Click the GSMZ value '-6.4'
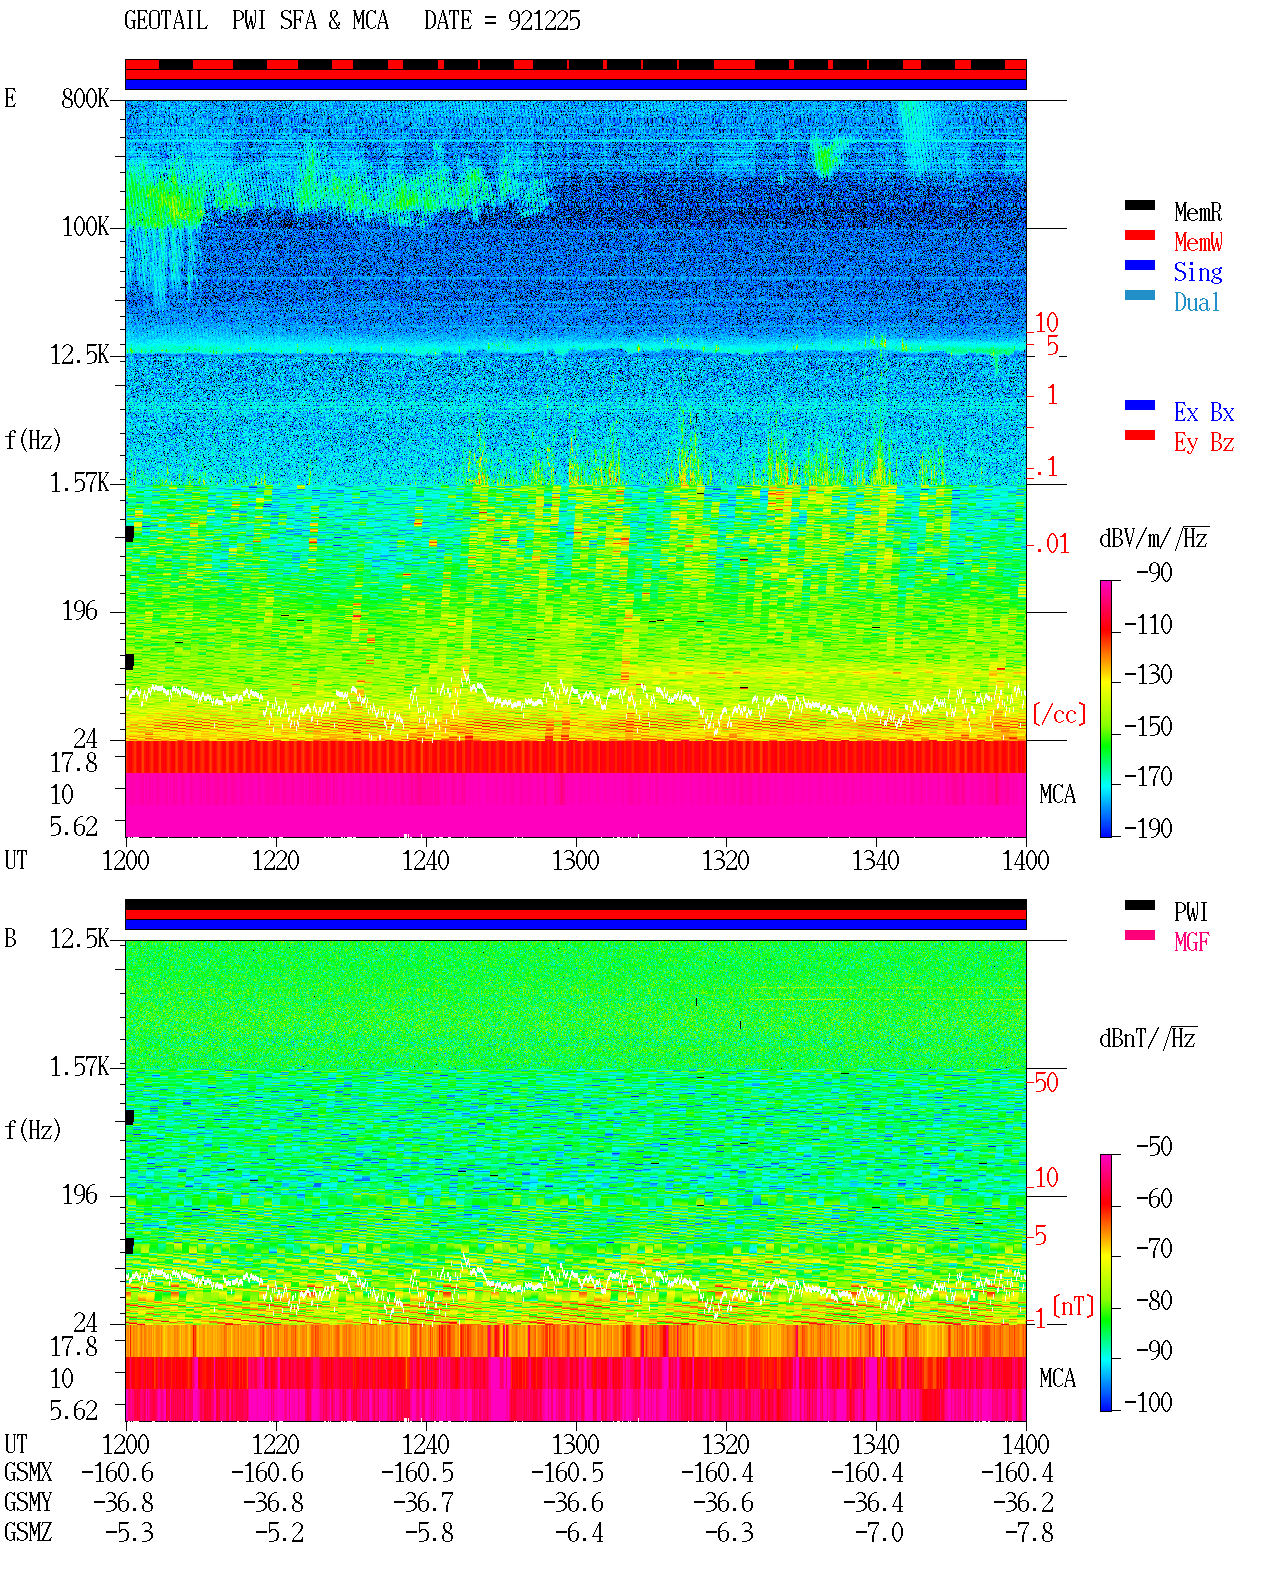This screenshot has height=1593, width=1280. click(x=579, y=1533)
